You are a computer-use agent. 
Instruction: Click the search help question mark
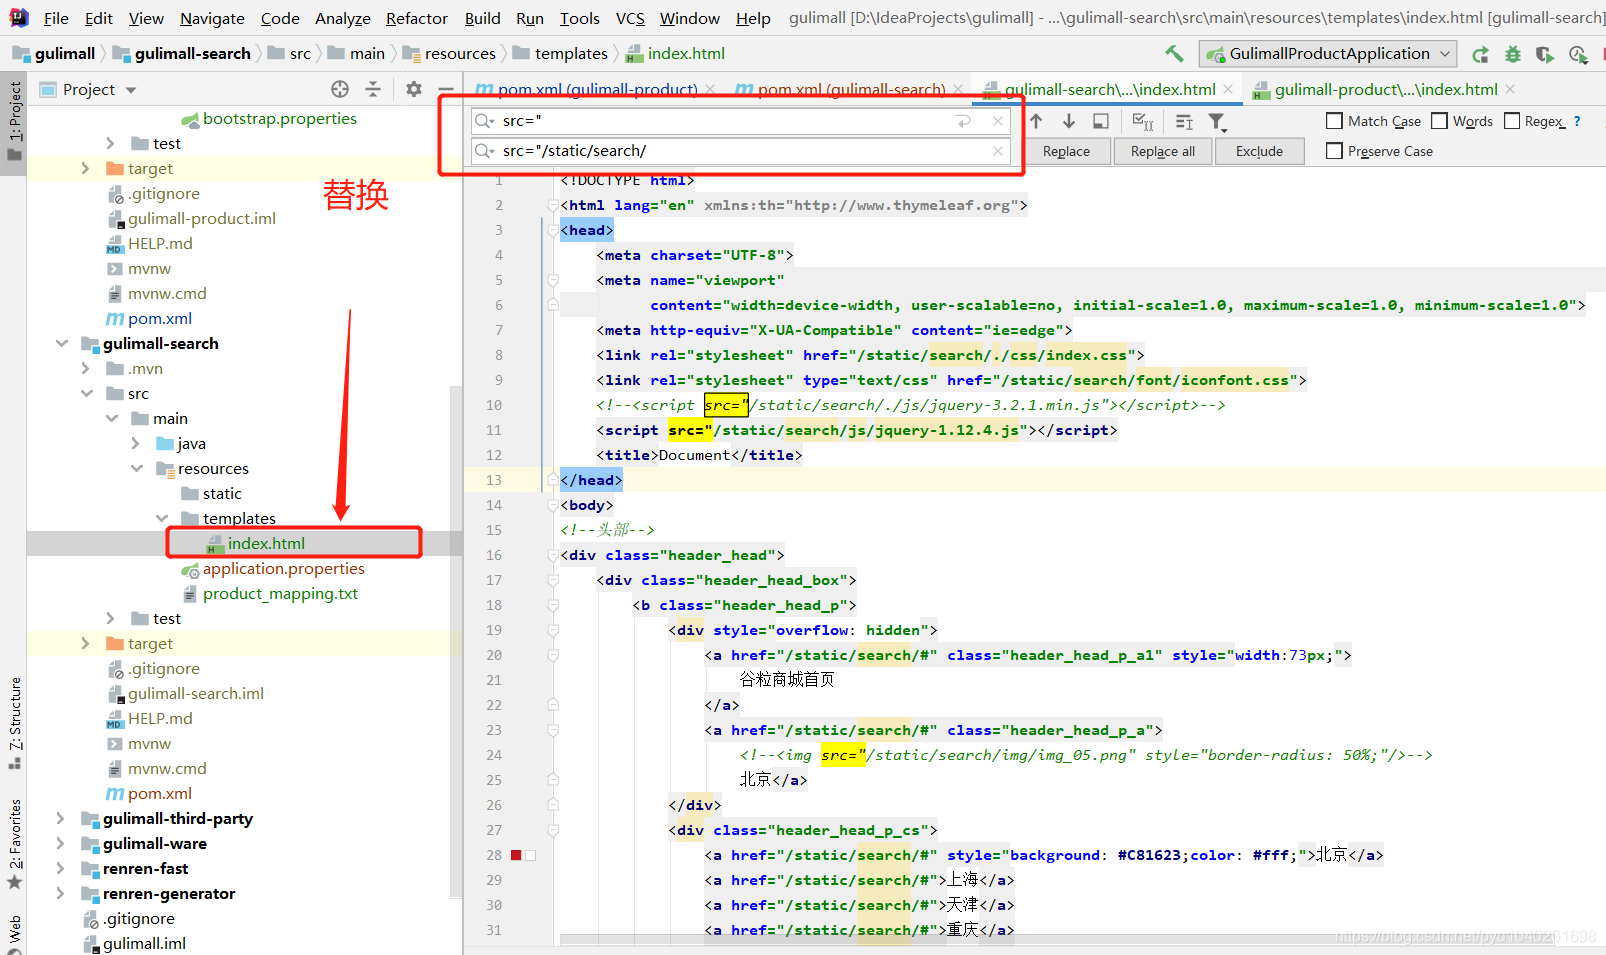point(1577,121)
